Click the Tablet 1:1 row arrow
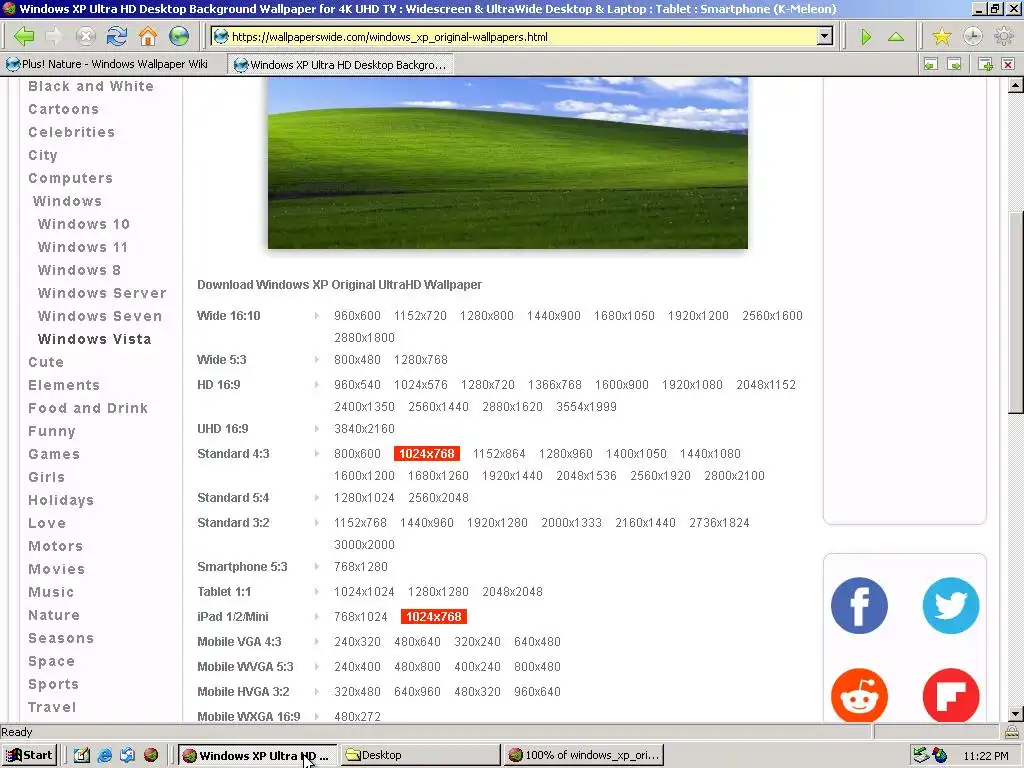The height and width of the screenshot is (768, 1024). (317, 592)
